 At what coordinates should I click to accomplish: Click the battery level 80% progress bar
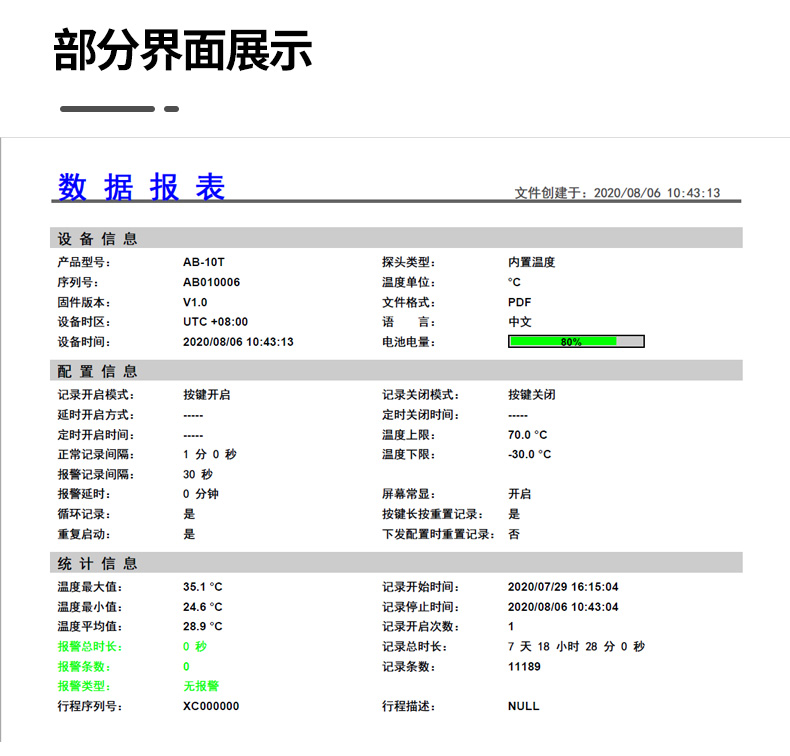pos(576,341)
